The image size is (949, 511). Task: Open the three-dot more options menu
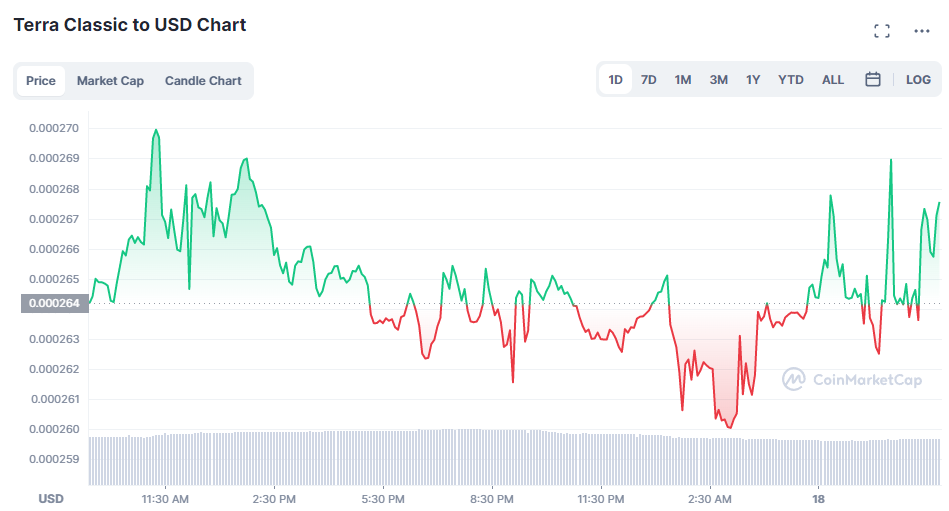tap(922, 31)
